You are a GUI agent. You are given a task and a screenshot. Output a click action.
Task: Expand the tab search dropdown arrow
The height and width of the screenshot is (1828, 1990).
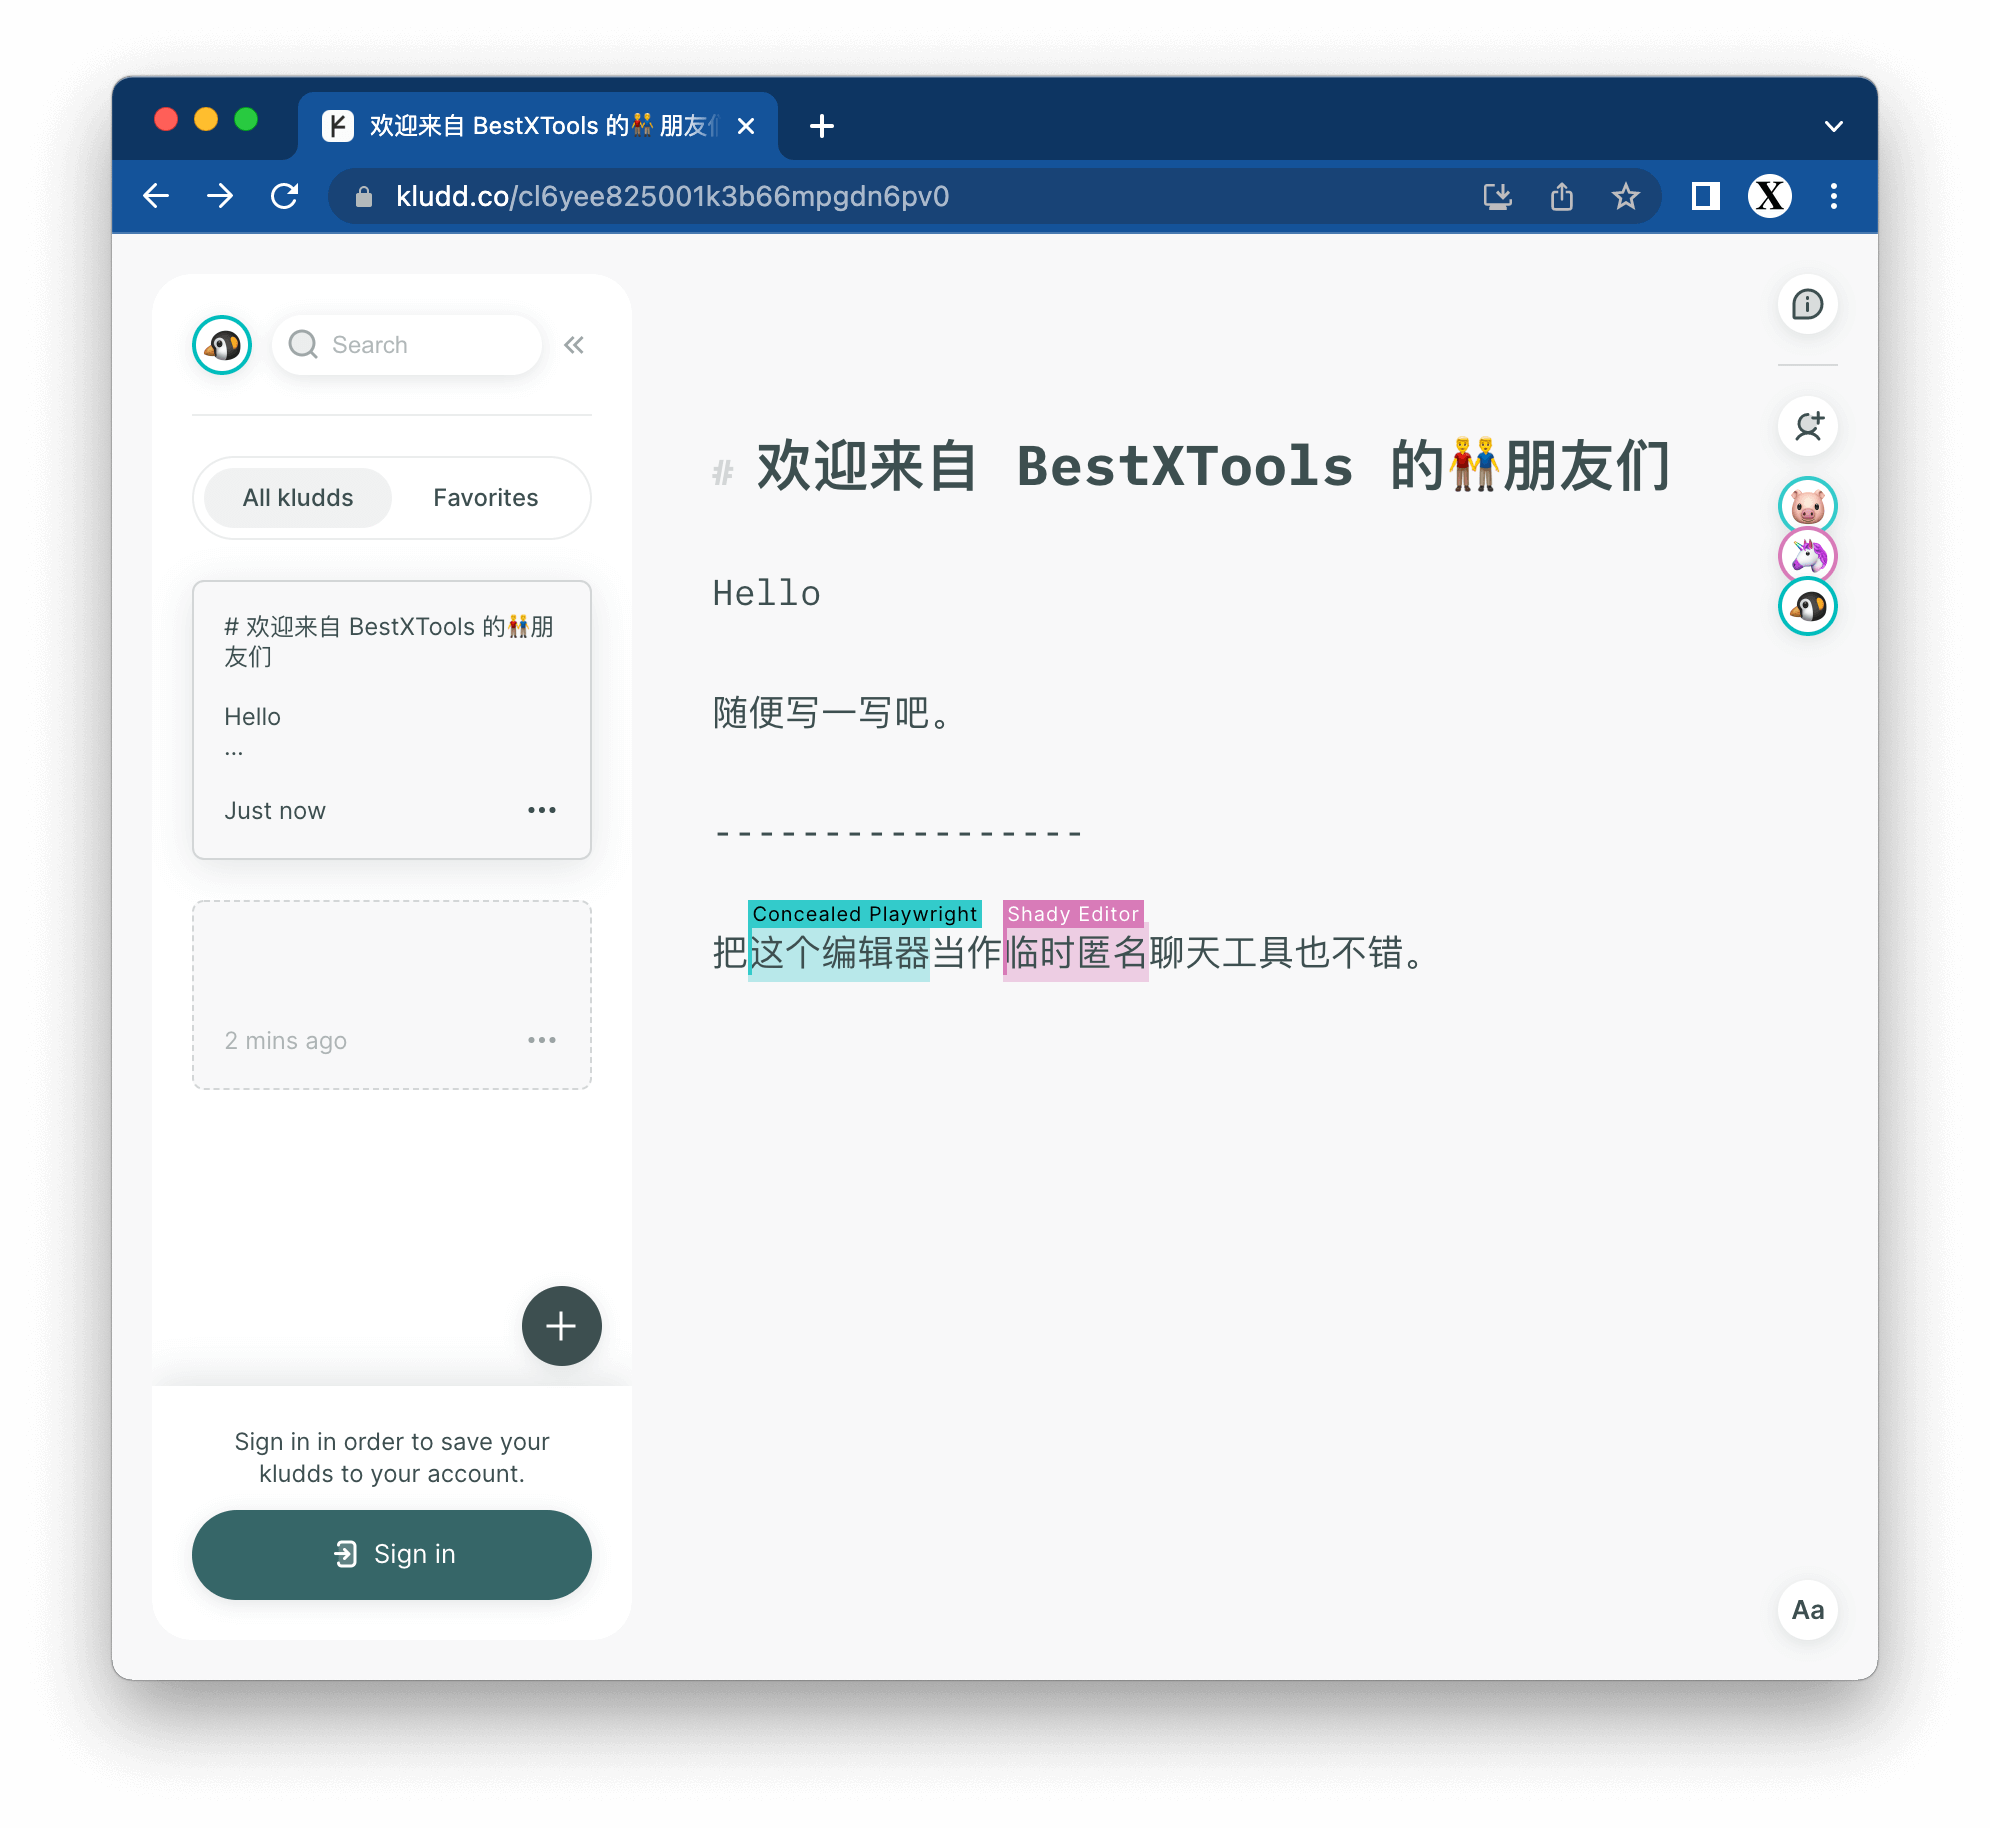1833,126
